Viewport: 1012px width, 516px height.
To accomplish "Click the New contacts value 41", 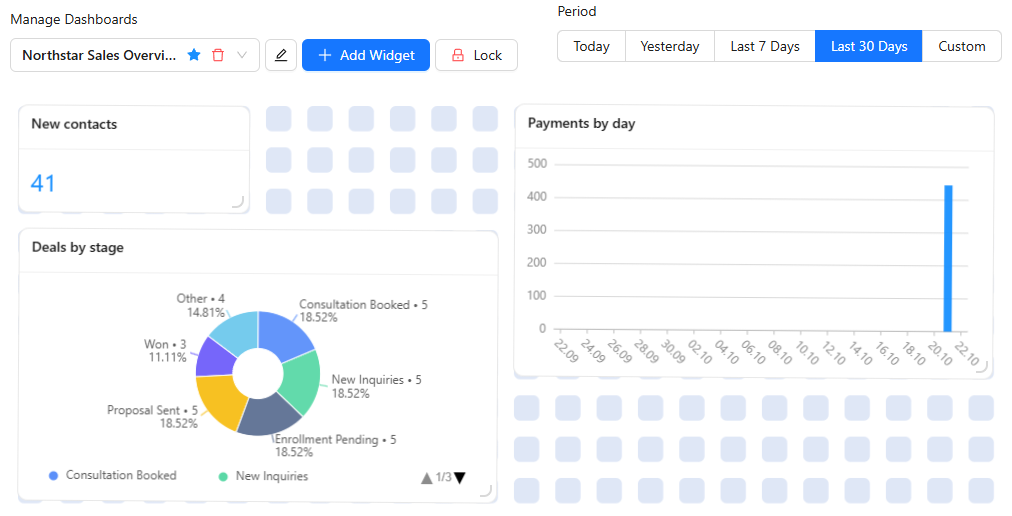I will (x=43, y=183).
